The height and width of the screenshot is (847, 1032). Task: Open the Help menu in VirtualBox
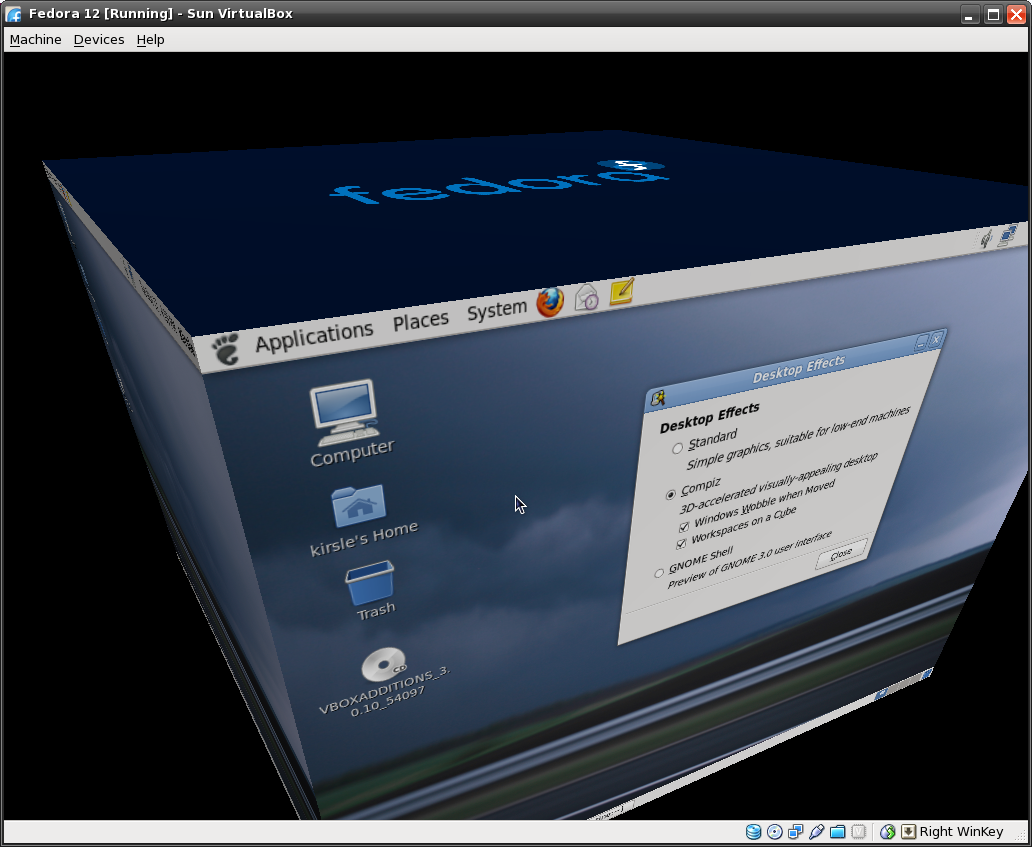point(150,40)
